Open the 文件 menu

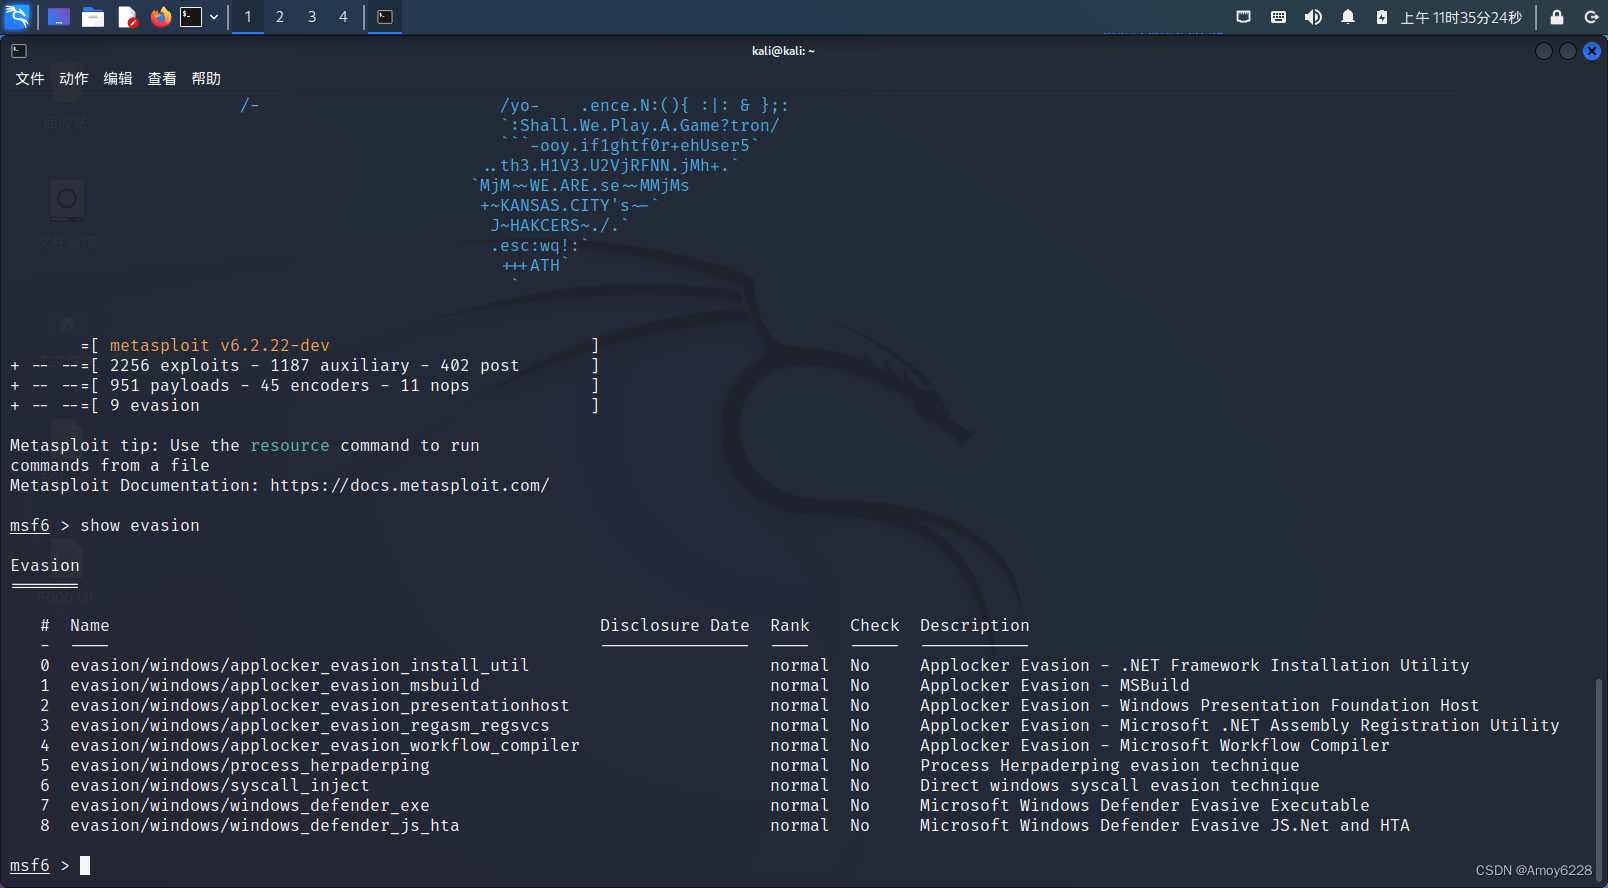click(x=30, y=79)
